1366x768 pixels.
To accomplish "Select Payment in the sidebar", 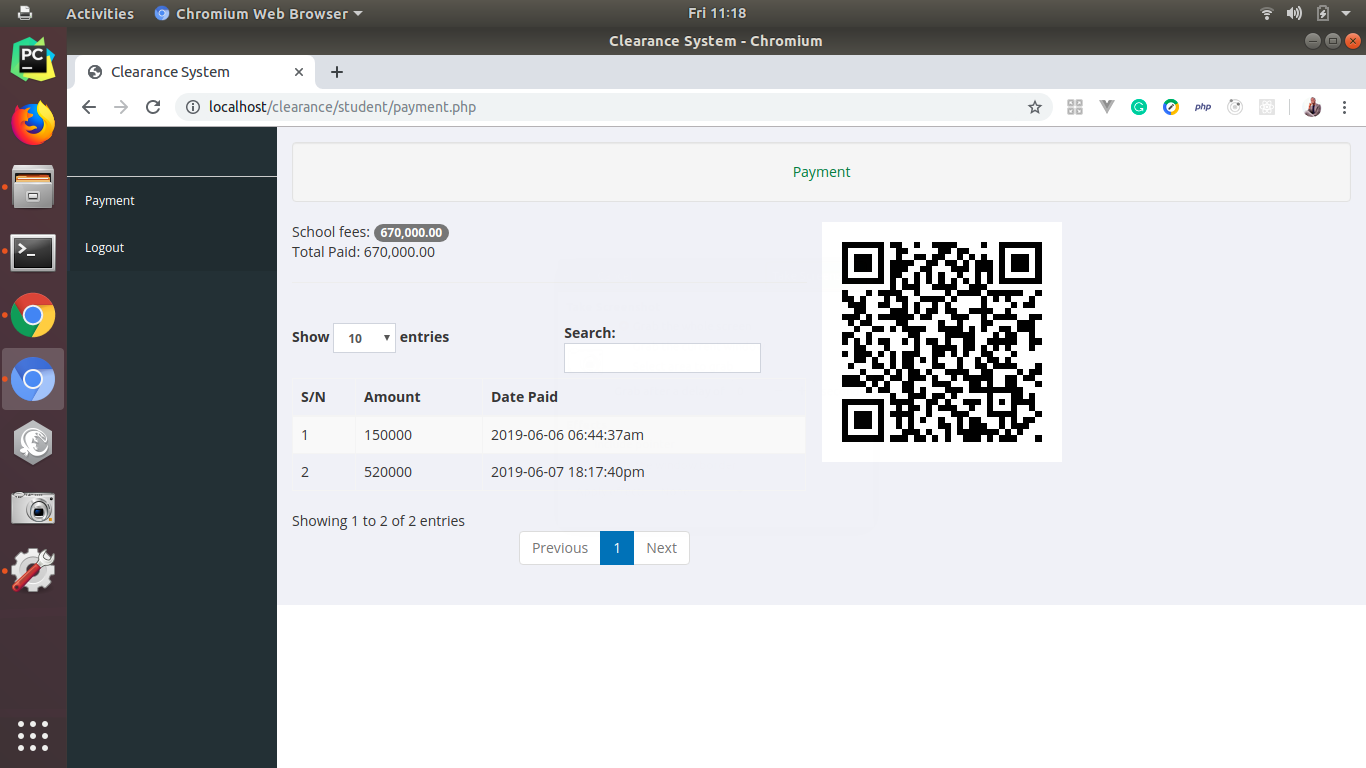I will (x=110, y=201).
